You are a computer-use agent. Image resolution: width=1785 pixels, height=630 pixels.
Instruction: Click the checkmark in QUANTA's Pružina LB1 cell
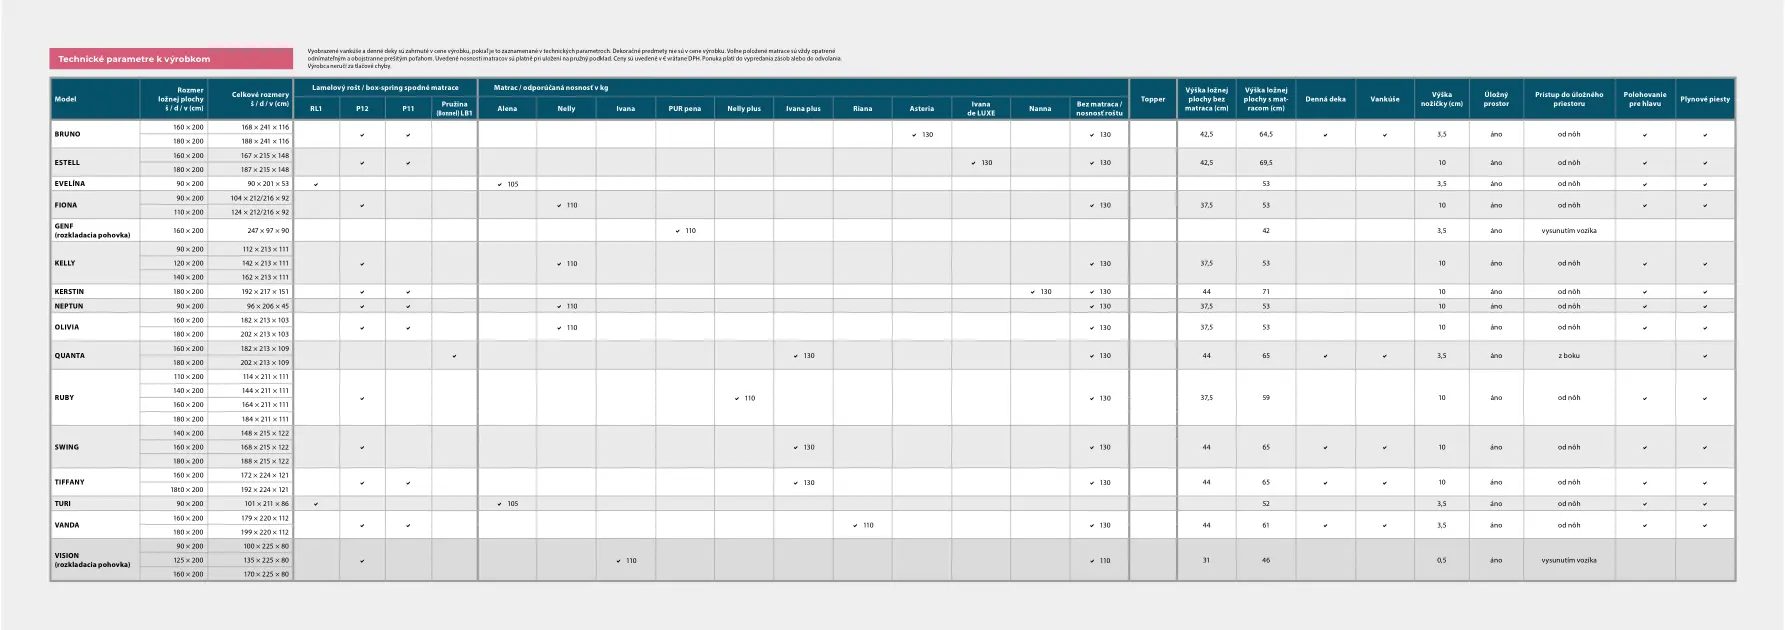(x=454, y=356)
